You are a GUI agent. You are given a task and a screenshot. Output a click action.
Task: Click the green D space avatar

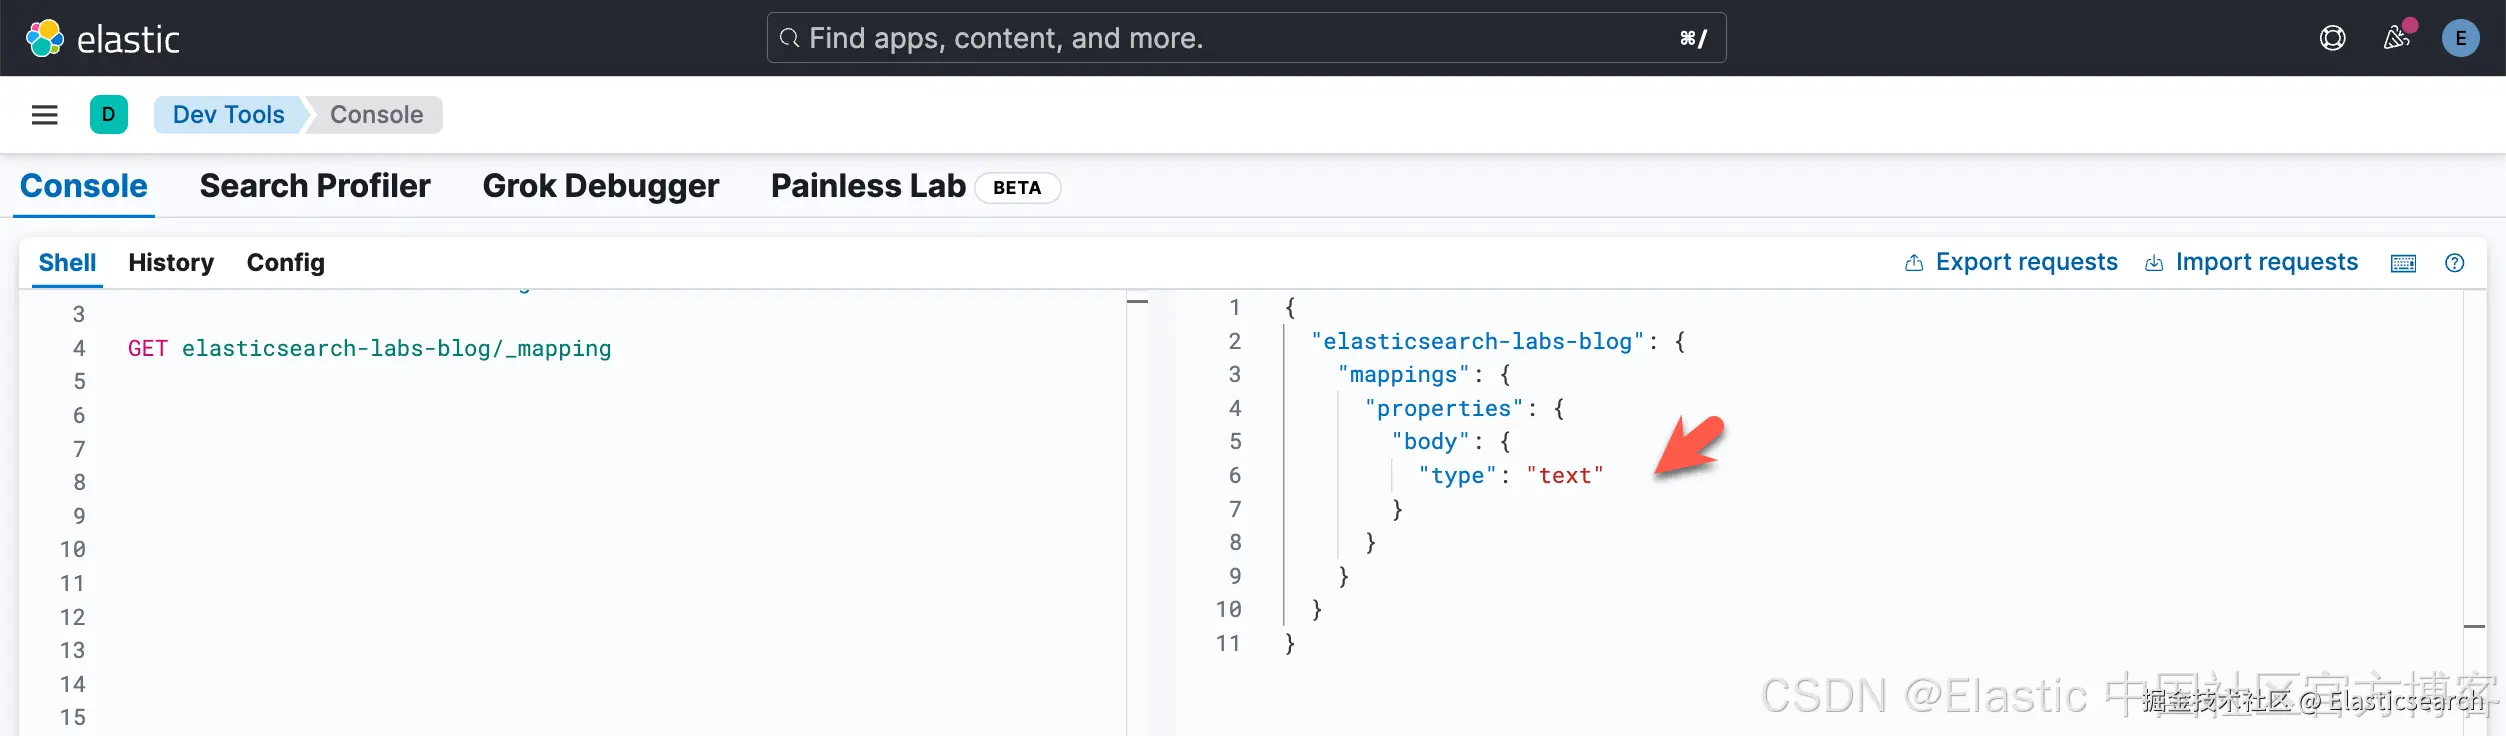109,115
